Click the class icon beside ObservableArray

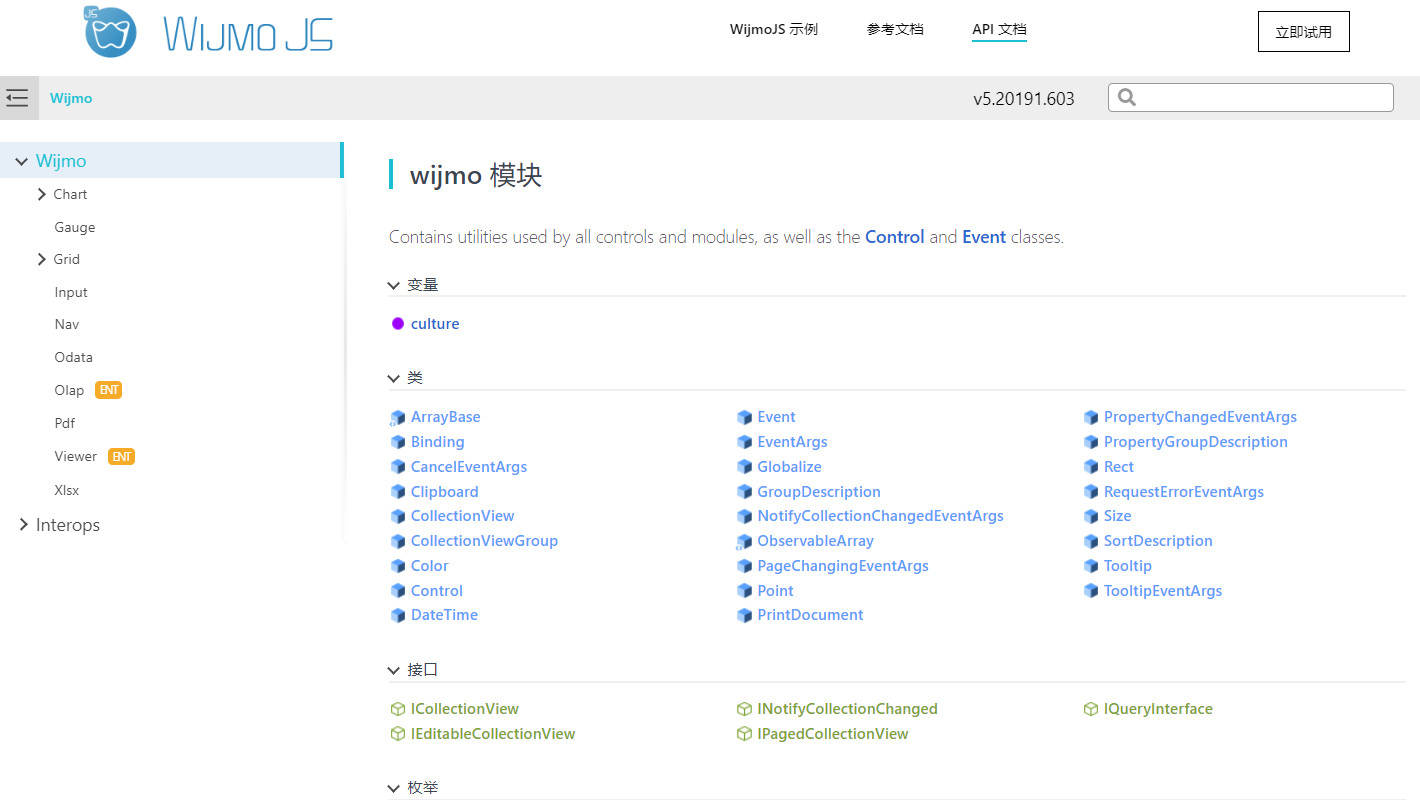(x=744, y=542)
